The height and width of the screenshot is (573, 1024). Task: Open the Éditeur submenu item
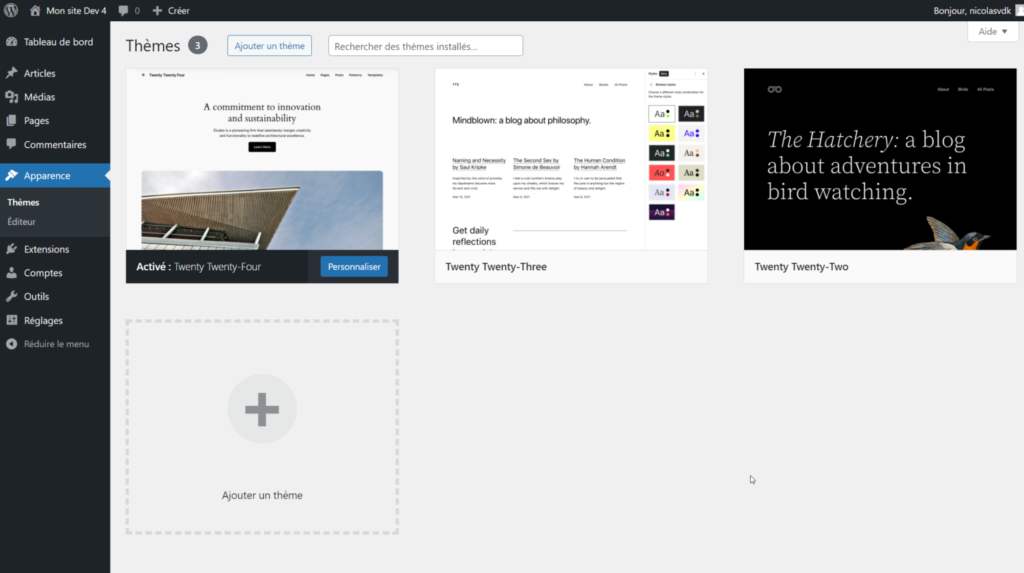click(22, 221)
